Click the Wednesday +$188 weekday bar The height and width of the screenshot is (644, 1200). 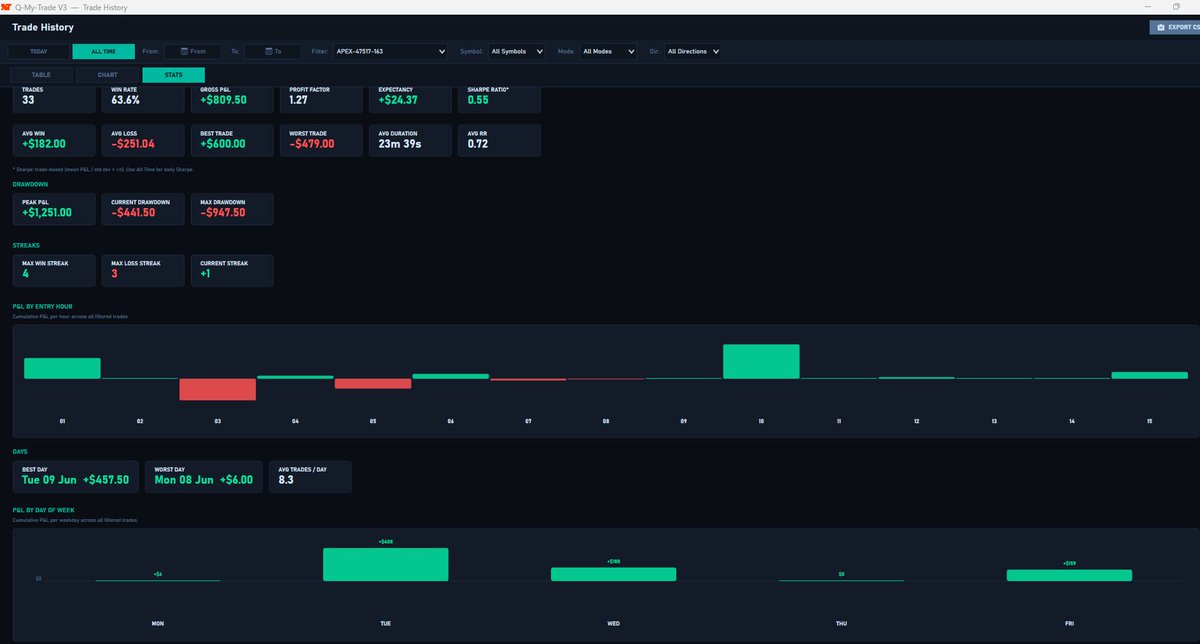click(614, 574)
